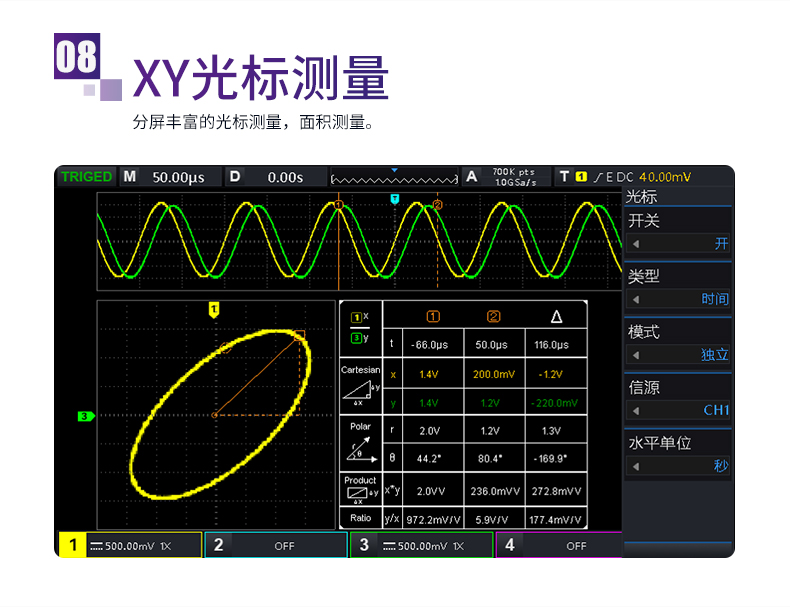The width and height of the screenshot is (790, 607).
Task: Click the y/x 5.9V/V cell
Action: coord(492,519)
